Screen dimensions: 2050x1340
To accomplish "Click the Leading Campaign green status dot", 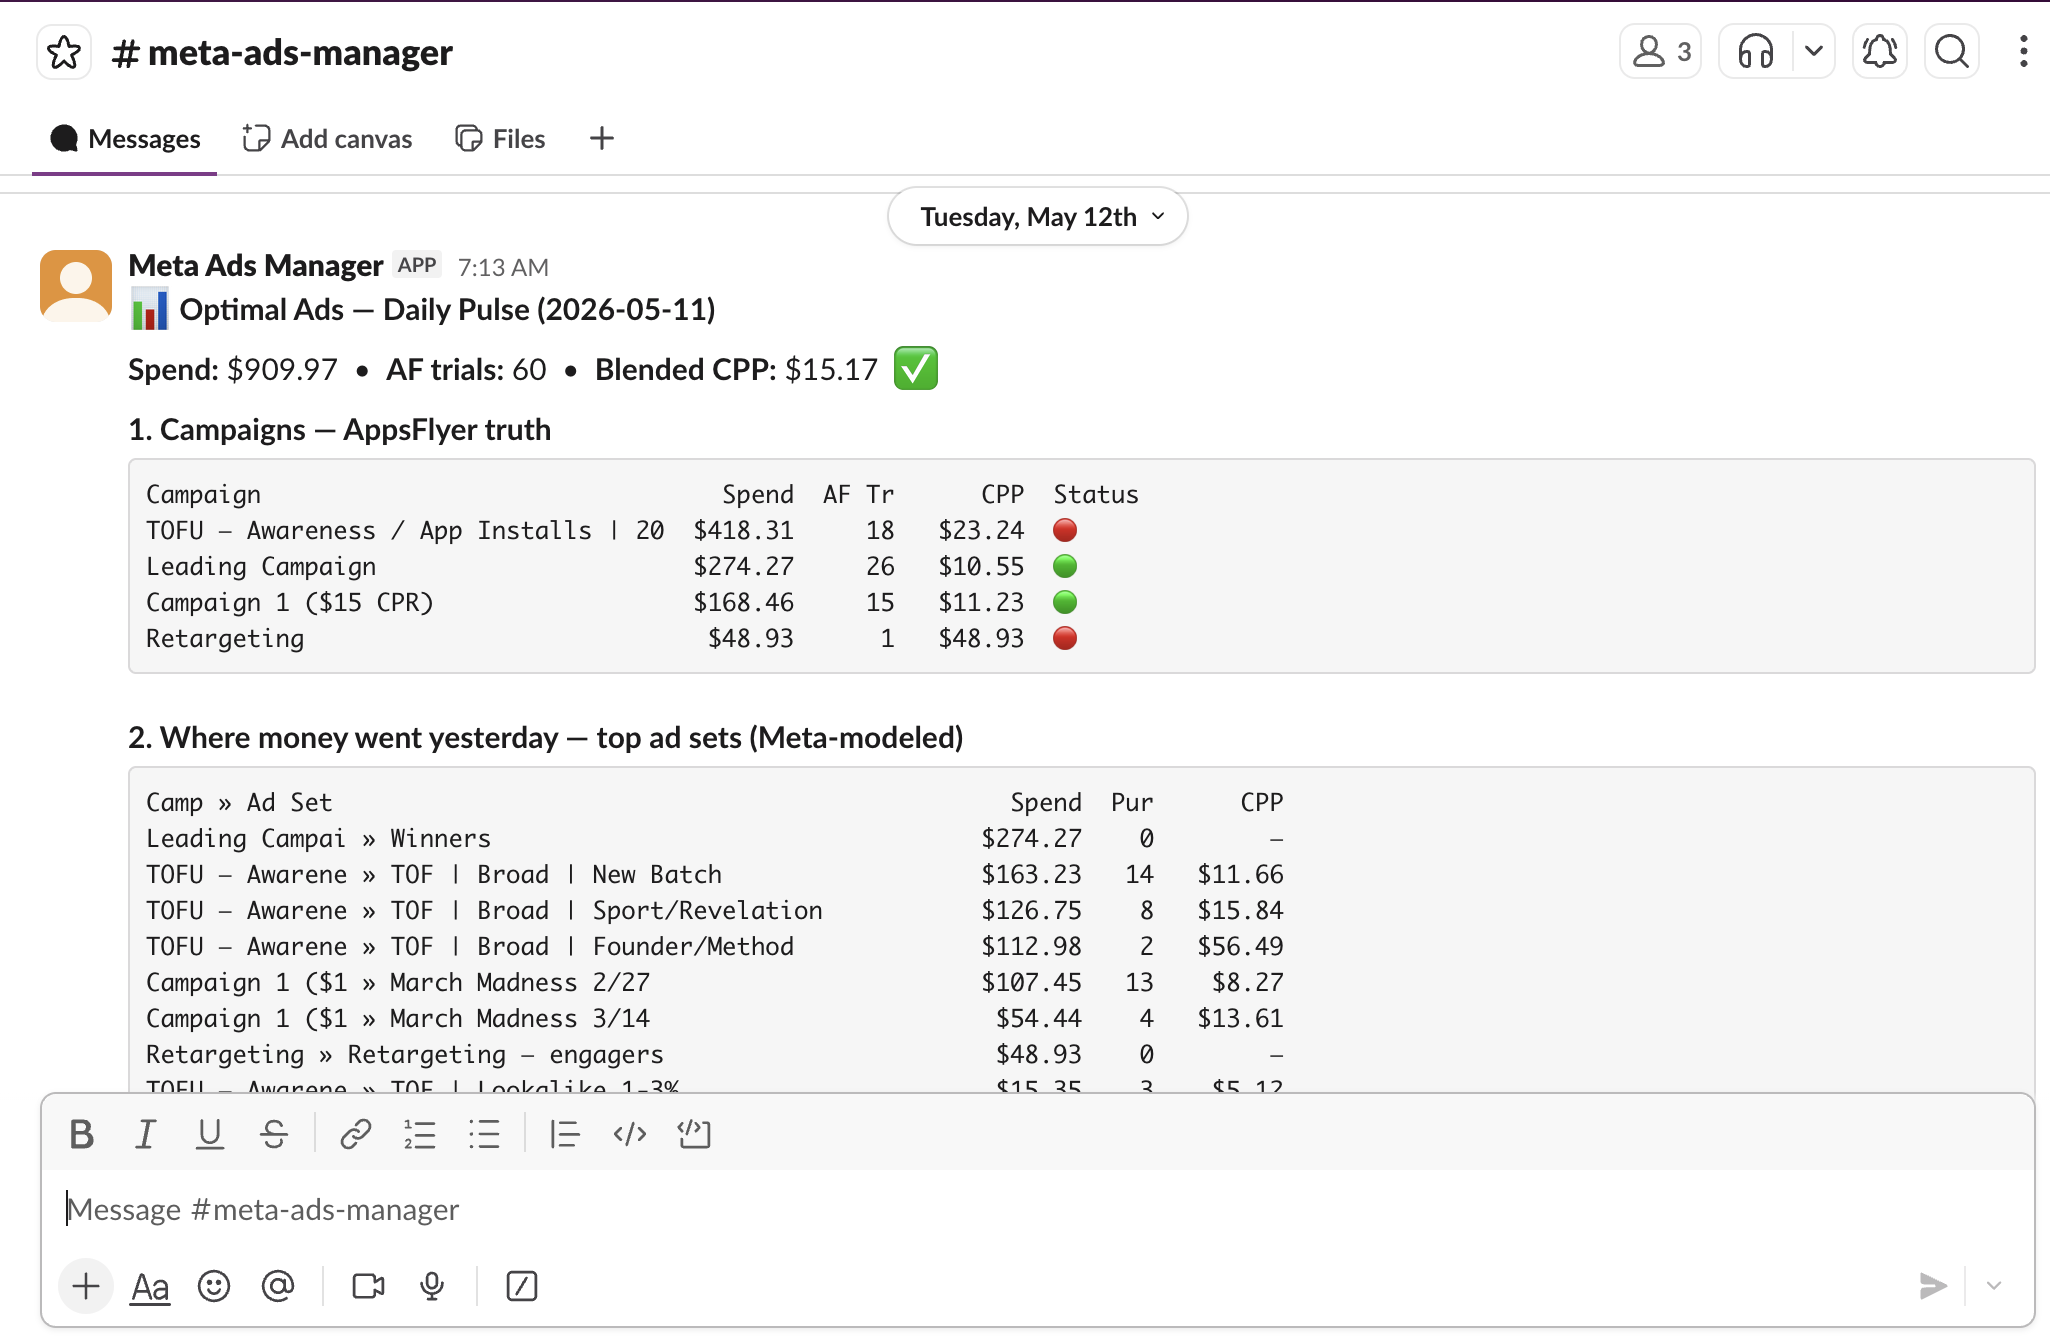I will 1065,566.
